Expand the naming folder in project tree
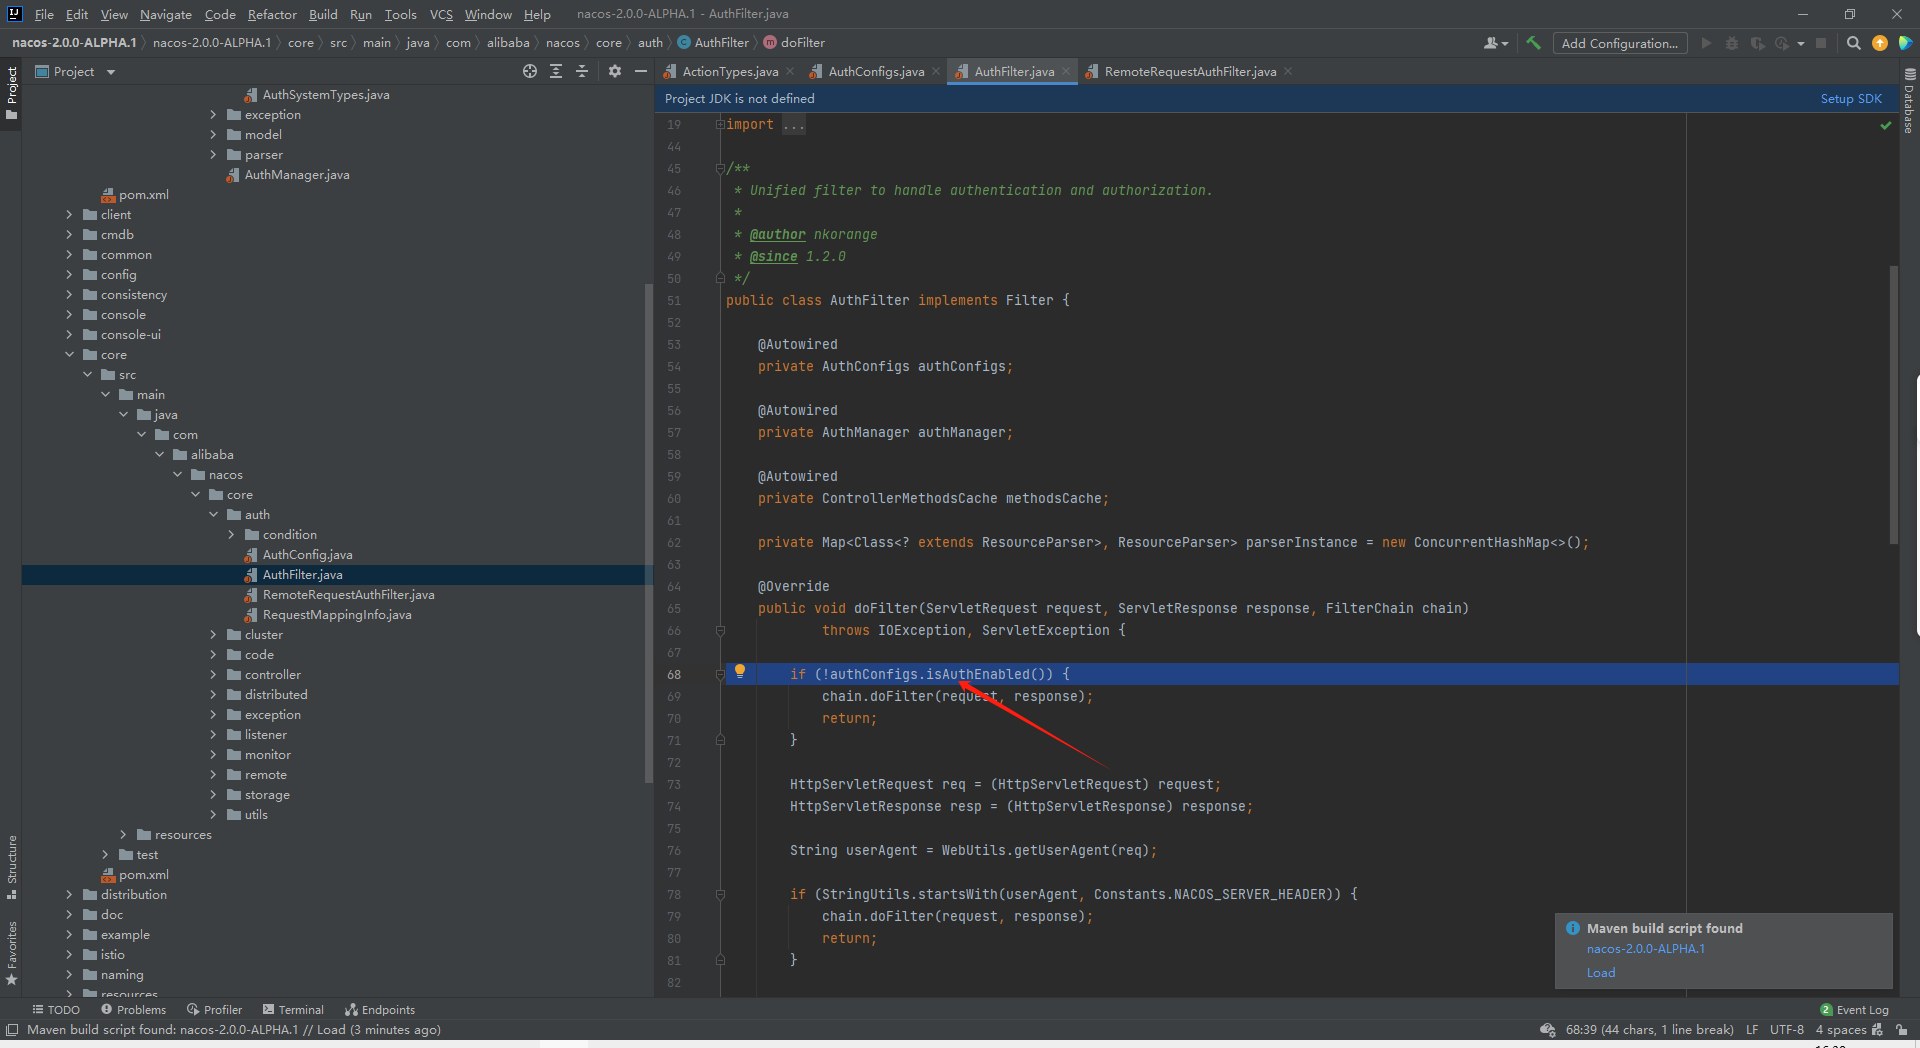Screen dimensions: 1920x1048 pyautogui.click(x=69, y=975)
